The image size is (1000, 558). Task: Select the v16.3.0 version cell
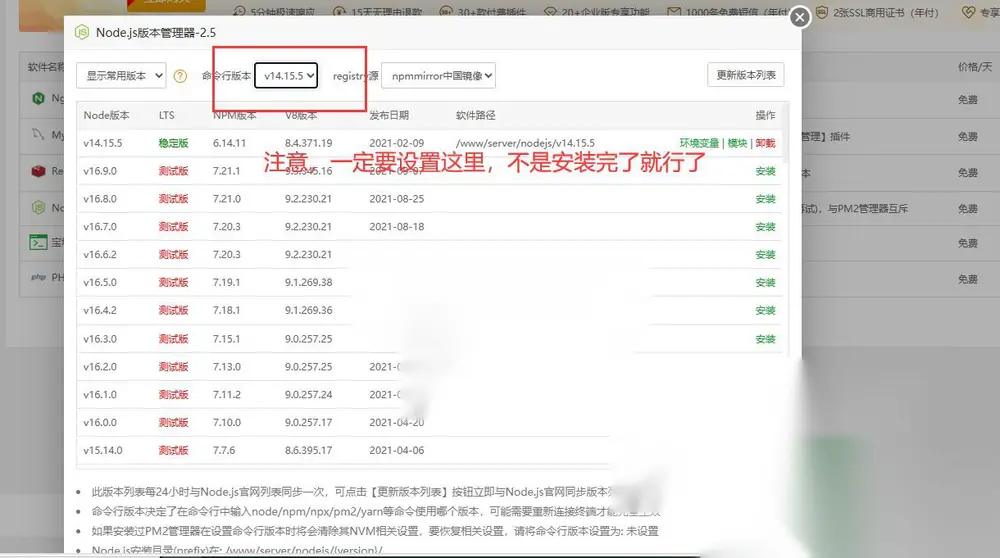point(99,339)
